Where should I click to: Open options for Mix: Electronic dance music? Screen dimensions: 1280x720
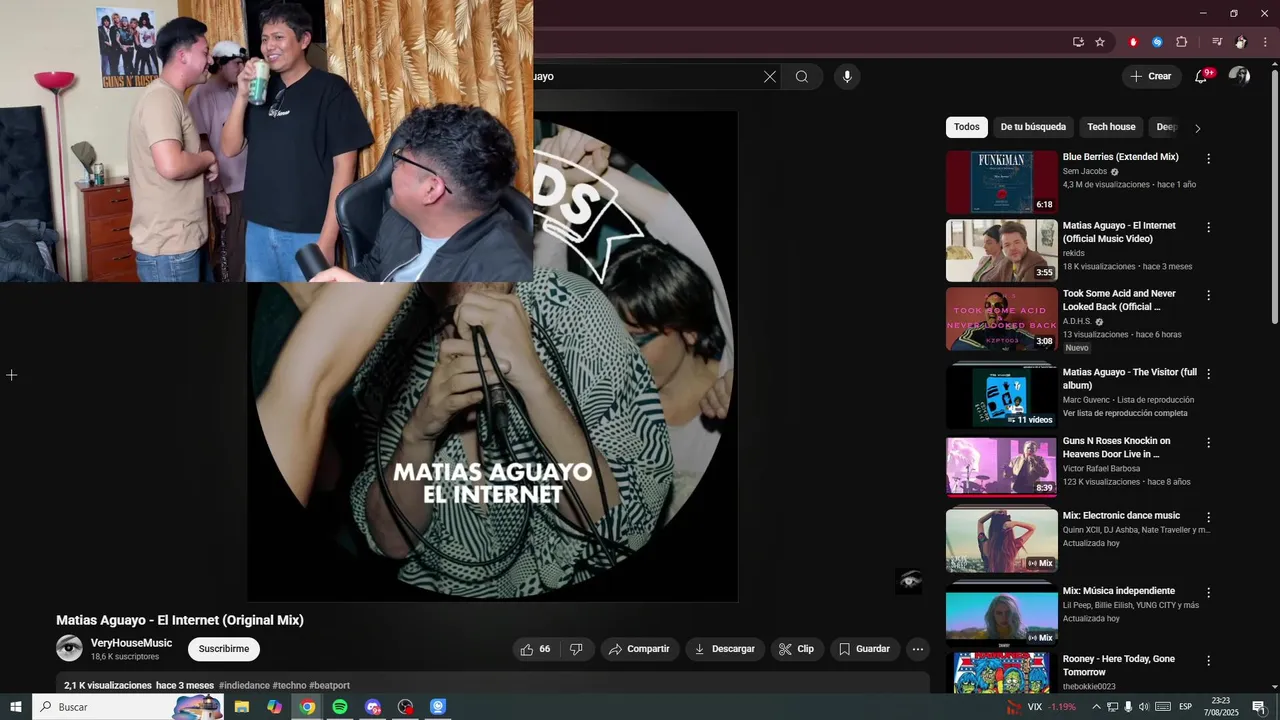(x=1208, y=518)
